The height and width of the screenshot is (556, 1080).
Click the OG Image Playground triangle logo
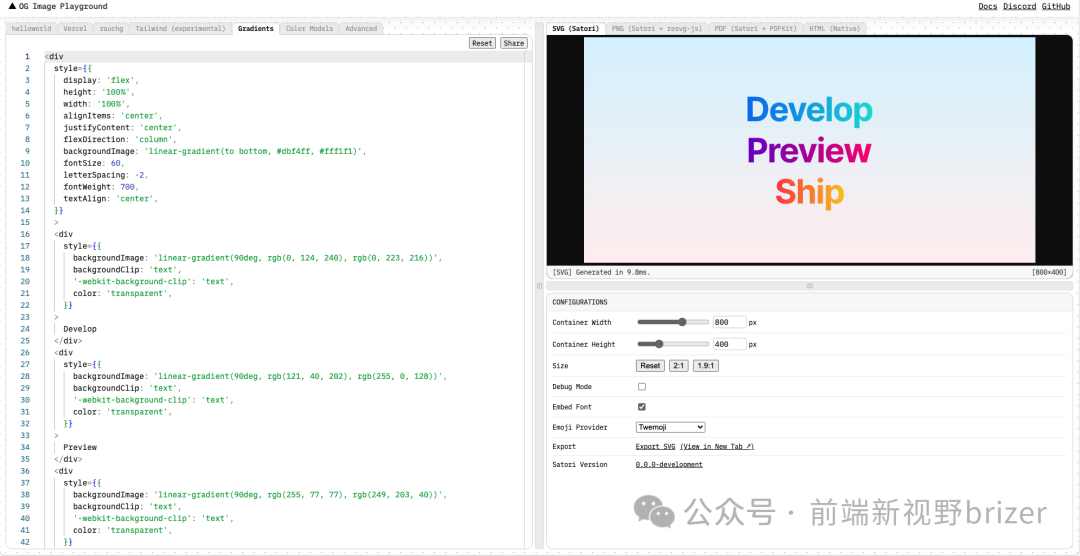point(12,6)
